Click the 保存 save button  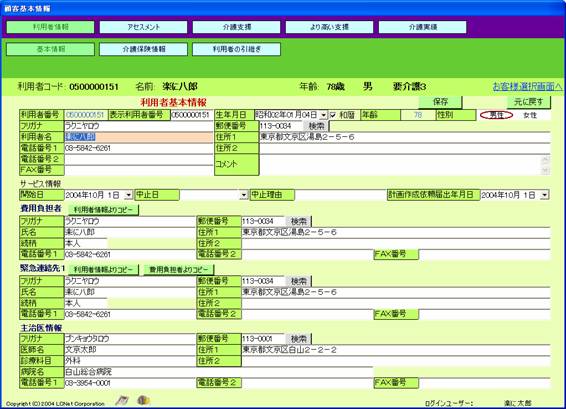pyautogui.click(x=440, y=102)
